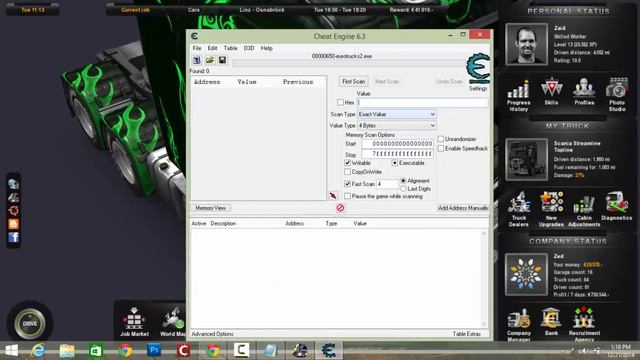Screen dimensions: 640x360
Task: Open New Upgrades icon
Action: tap(551, 209)
